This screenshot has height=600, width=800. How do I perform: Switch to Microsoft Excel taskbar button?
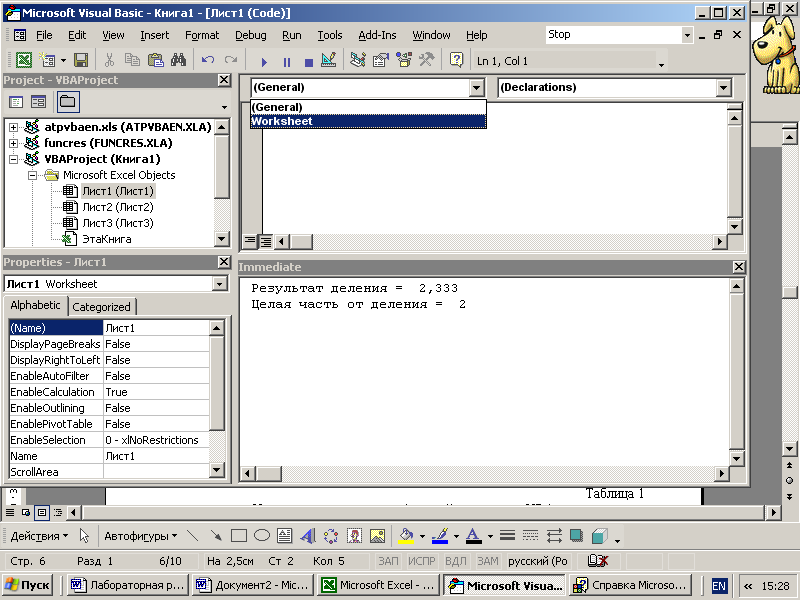coord(378,585)
